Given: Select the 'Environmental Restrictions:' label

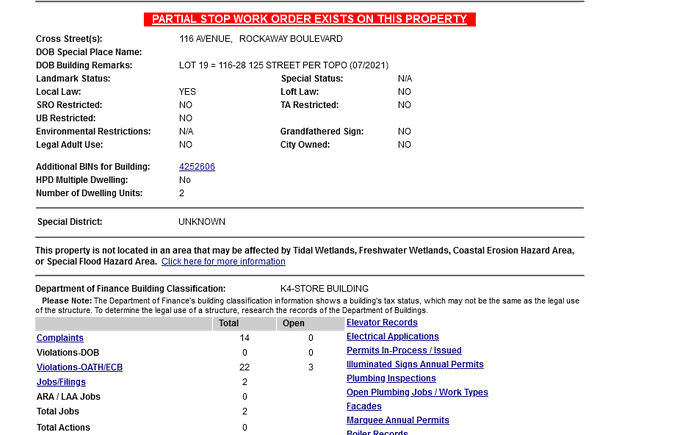Looking at the screenshot, I should click(x=93, y=131).
